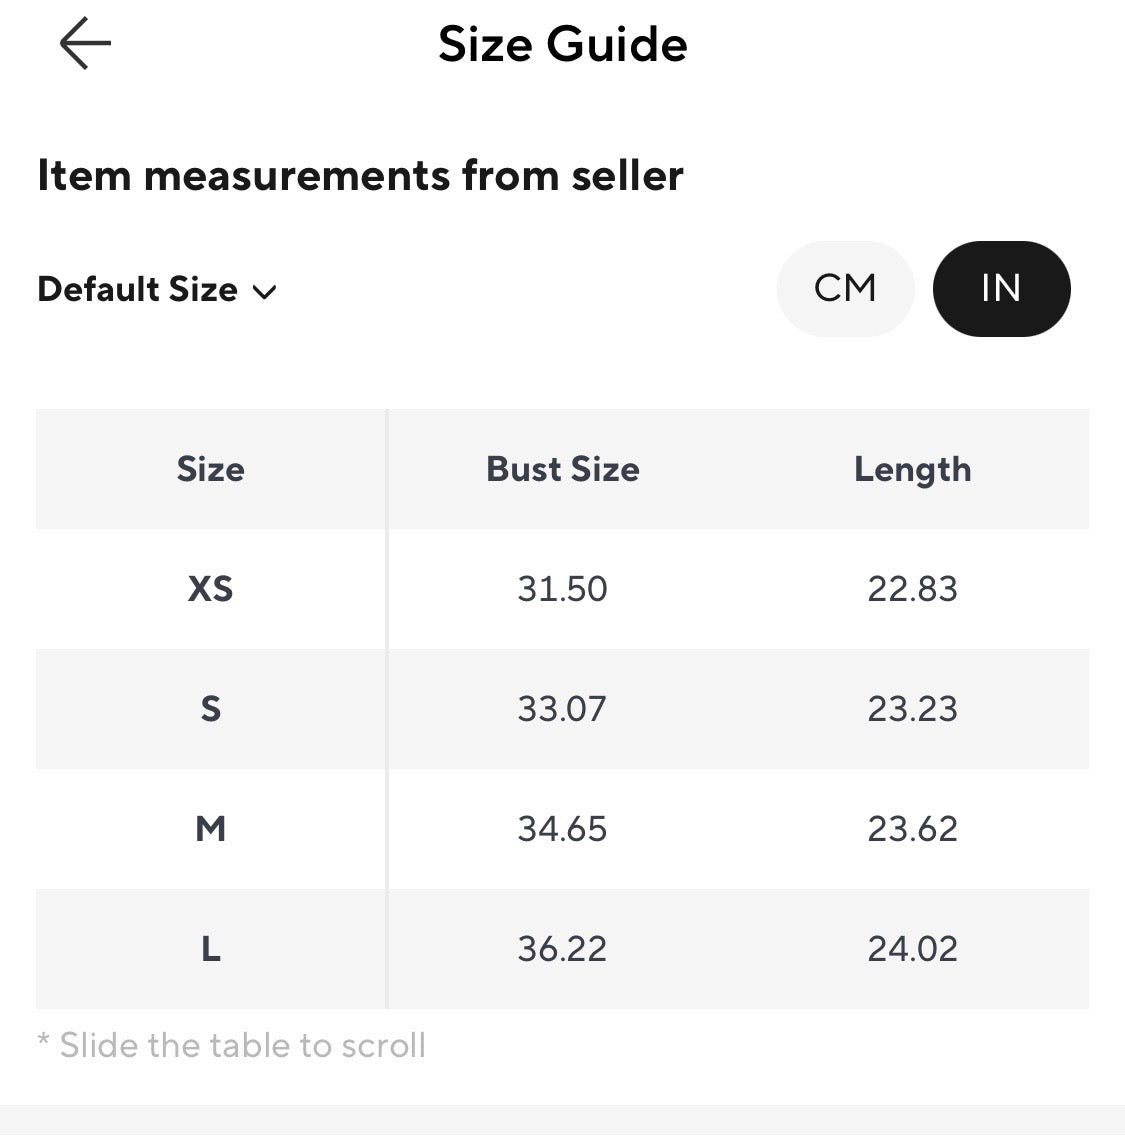The height and width of the screenshot is (1142, 1125).
Task: Click the Size column header
Action: [210, 469]
